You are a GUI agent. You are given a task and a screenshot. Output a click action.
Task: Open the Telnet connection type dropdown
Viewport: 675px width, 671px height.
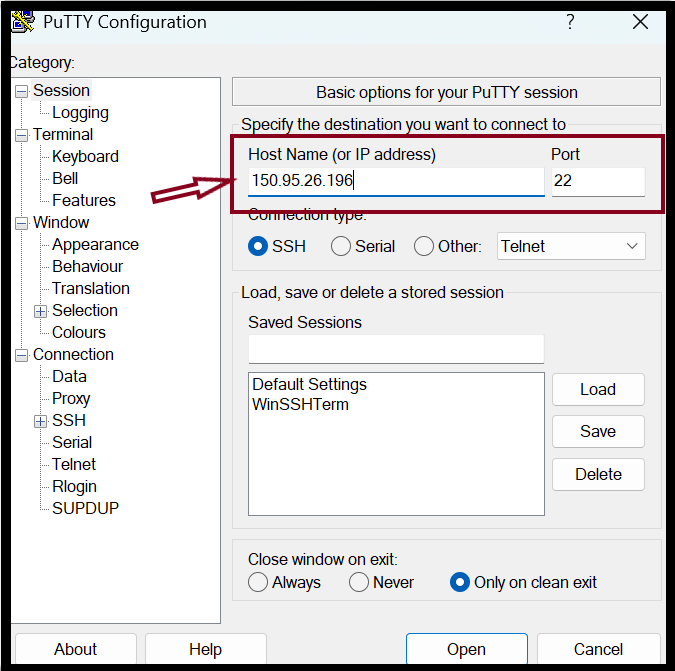point(571,246)
